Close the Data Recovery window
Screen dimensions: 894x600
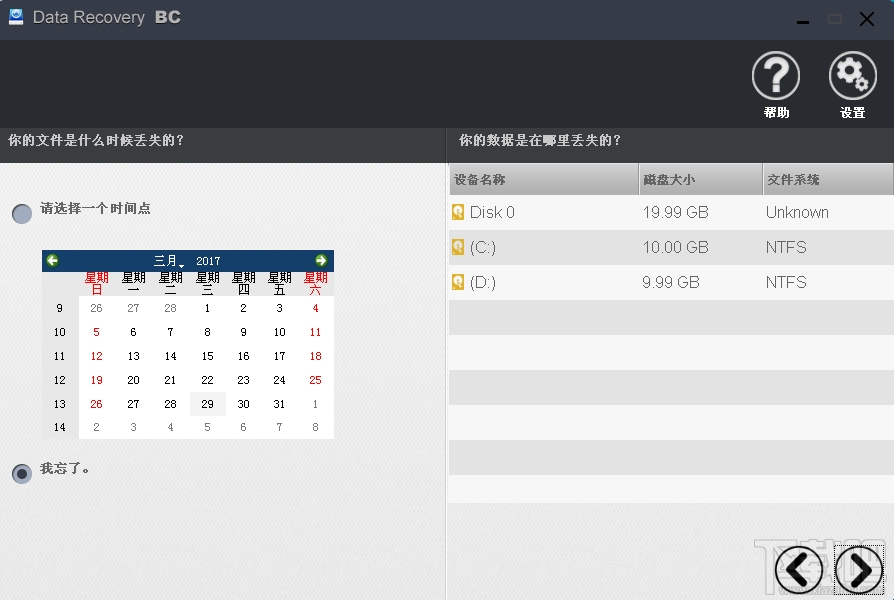867,19
